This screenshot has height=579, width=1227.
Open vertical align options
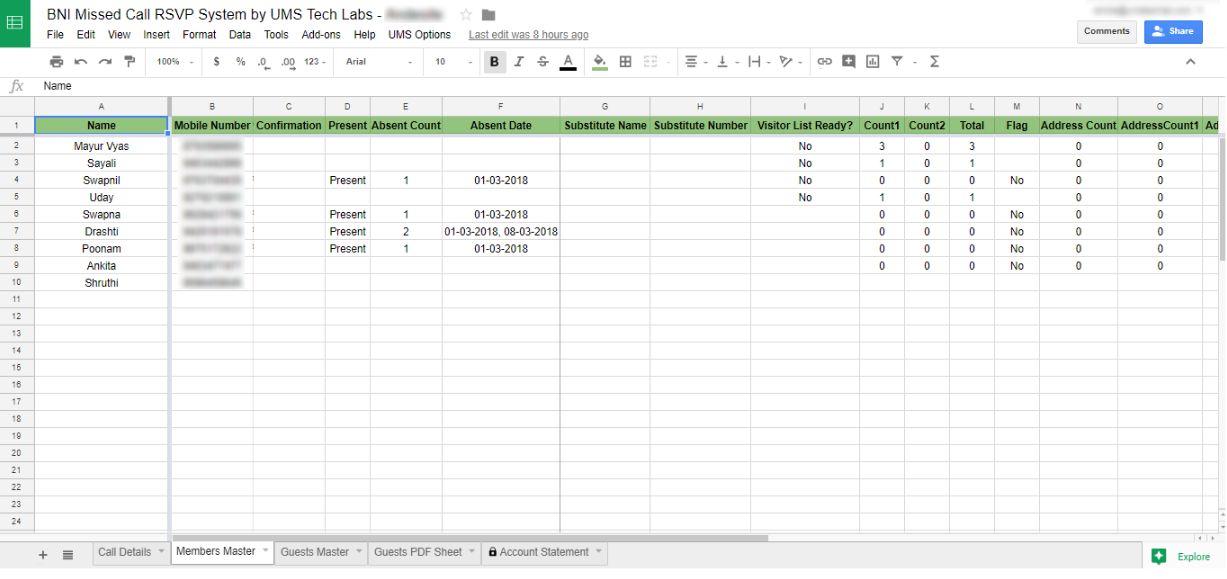[x=725, y=62]
